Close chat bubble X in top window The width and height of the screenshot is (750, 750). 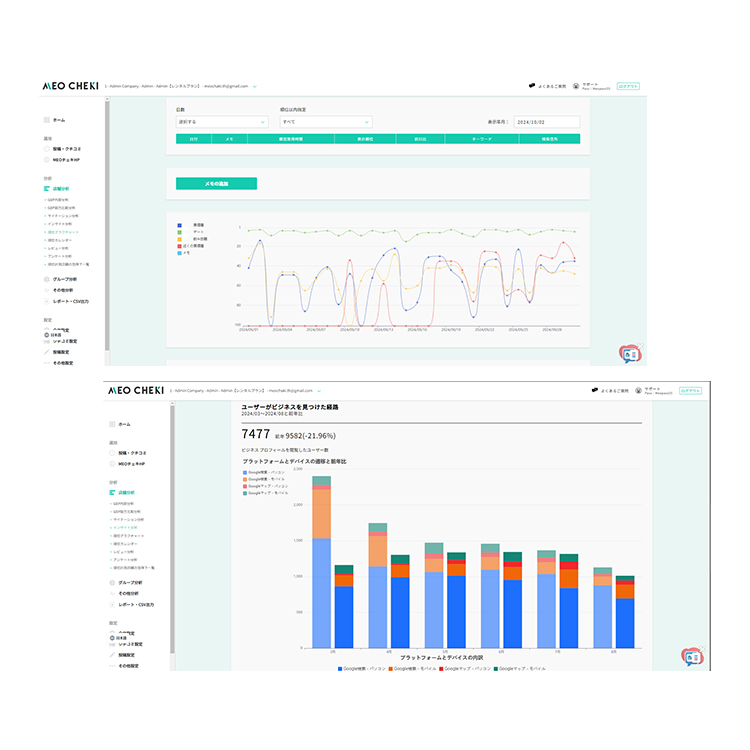coord(641,346)
